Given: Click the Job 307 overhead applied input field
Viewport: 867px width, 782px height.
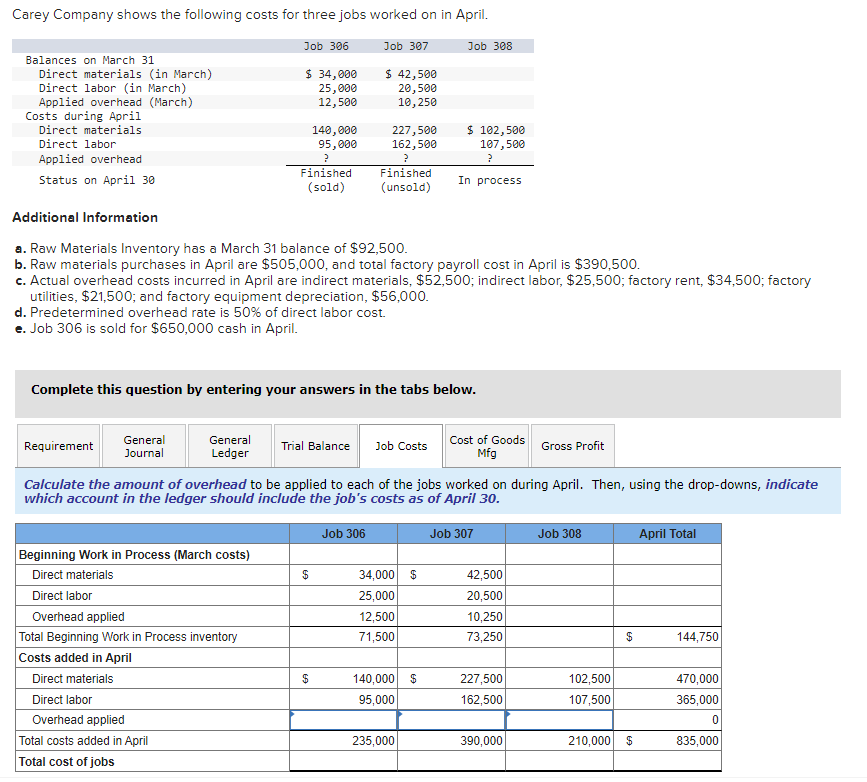Looking at the screenshot, I should 450,719.
